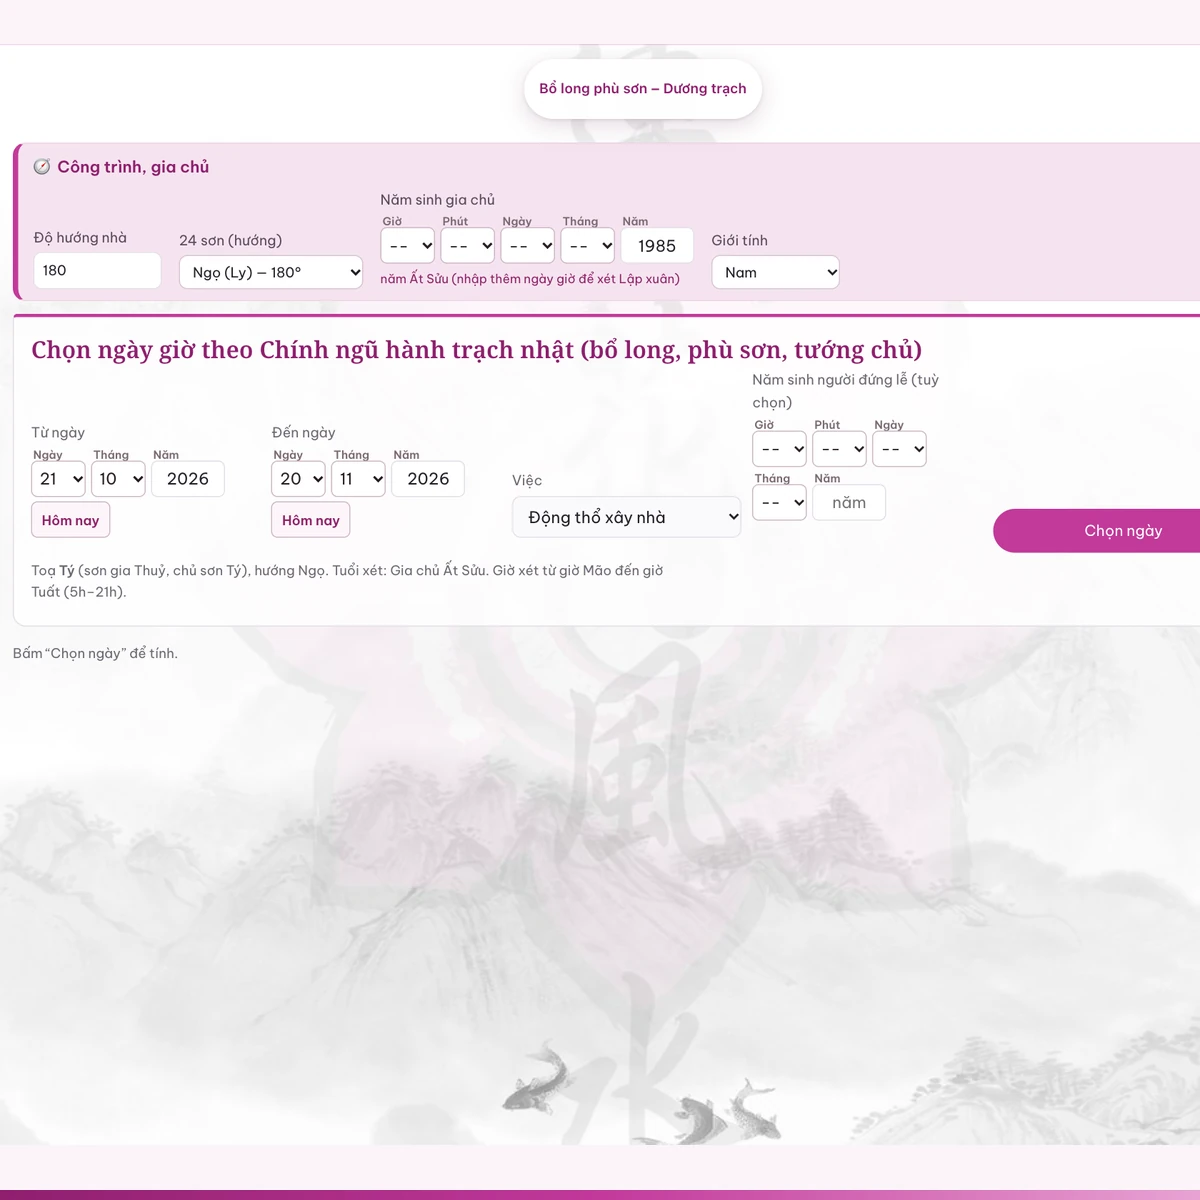Click the Đến ngày year field
The image size is (1200, 1200).
pyautogui.click(x=428, y=479)
